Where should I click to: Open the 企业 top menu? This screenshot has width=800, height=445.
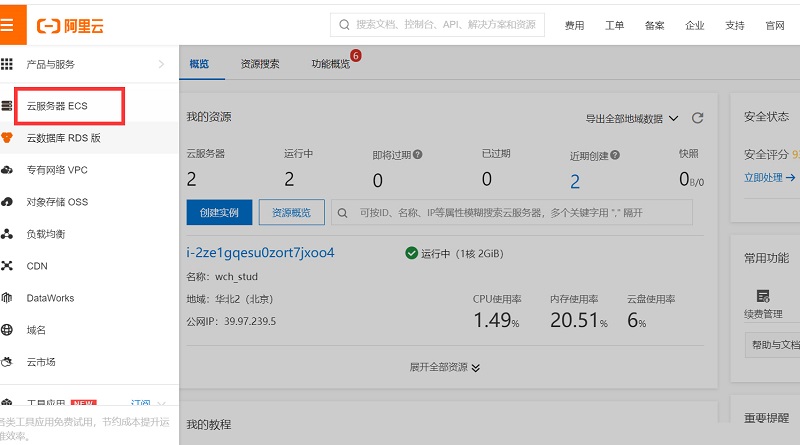coord(694,25)
